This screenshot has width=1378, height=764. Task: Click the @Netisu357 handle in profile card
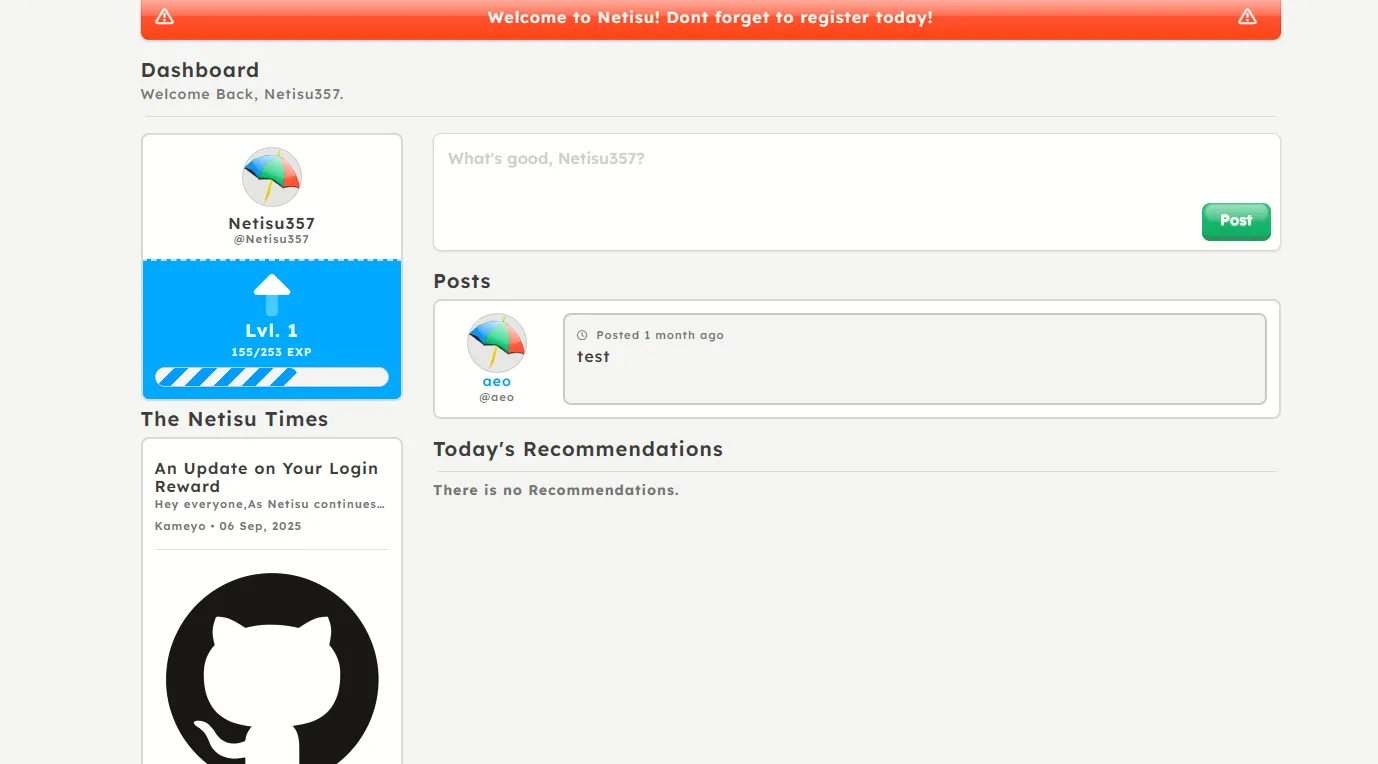click(272, 240)
